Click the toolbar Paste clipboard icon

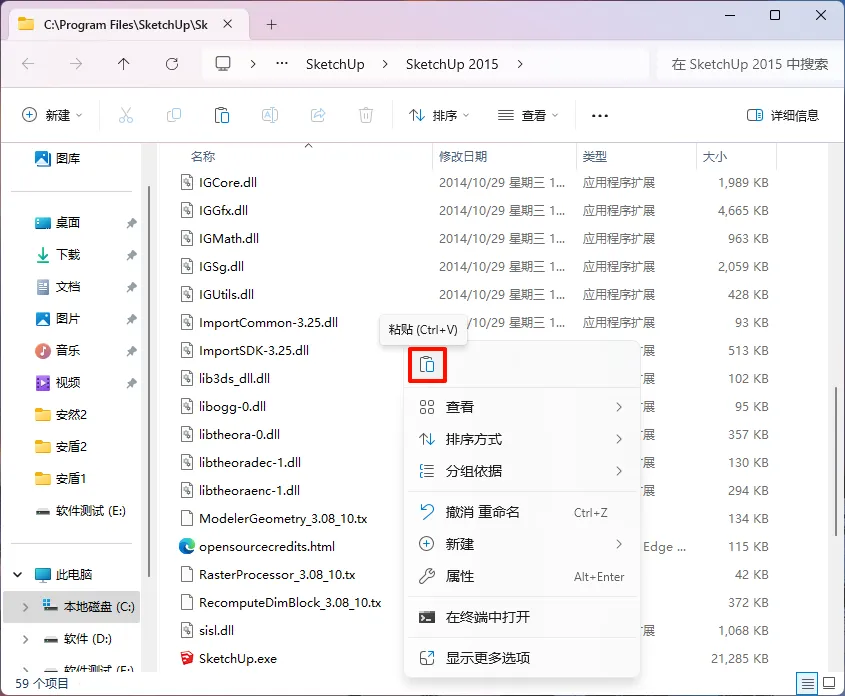[221, 115]
